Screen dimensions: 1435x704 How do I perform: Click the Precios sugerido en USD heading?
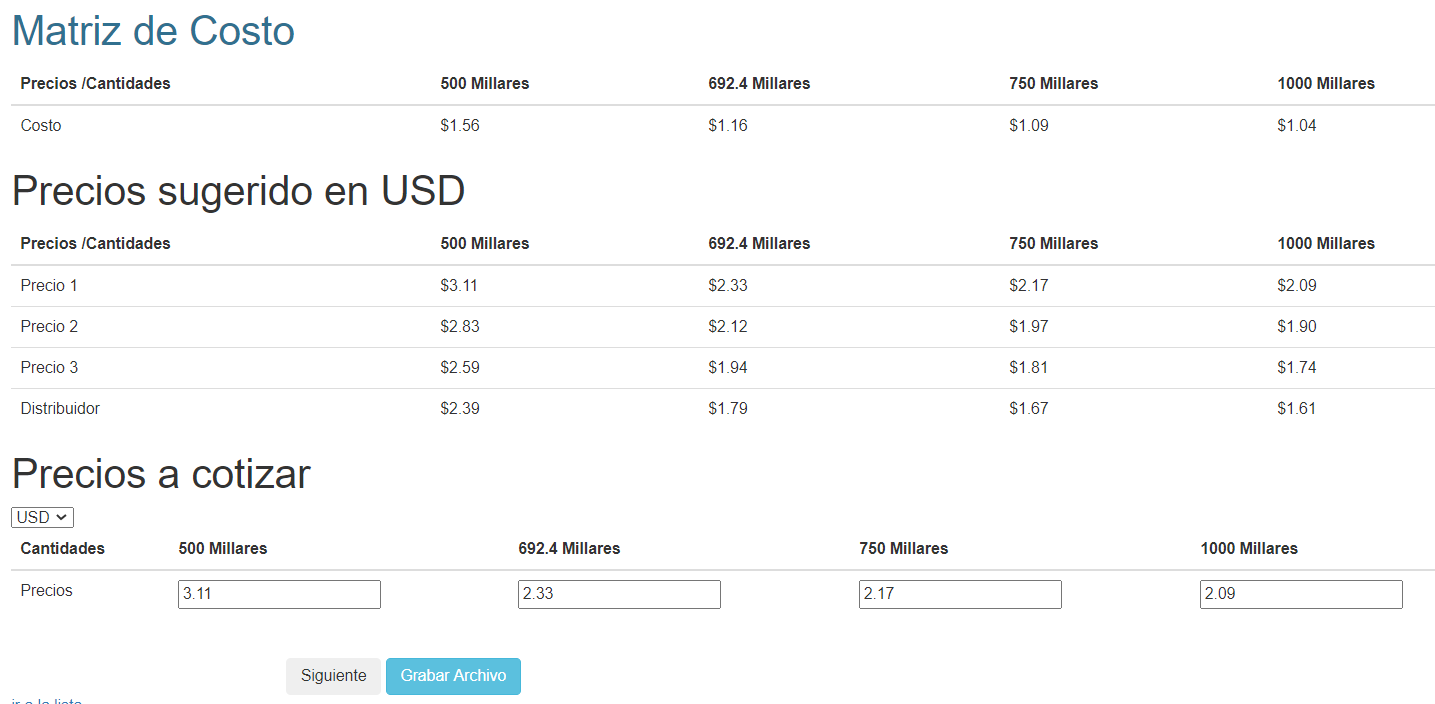pyautogui.click(x=238, y=191)
